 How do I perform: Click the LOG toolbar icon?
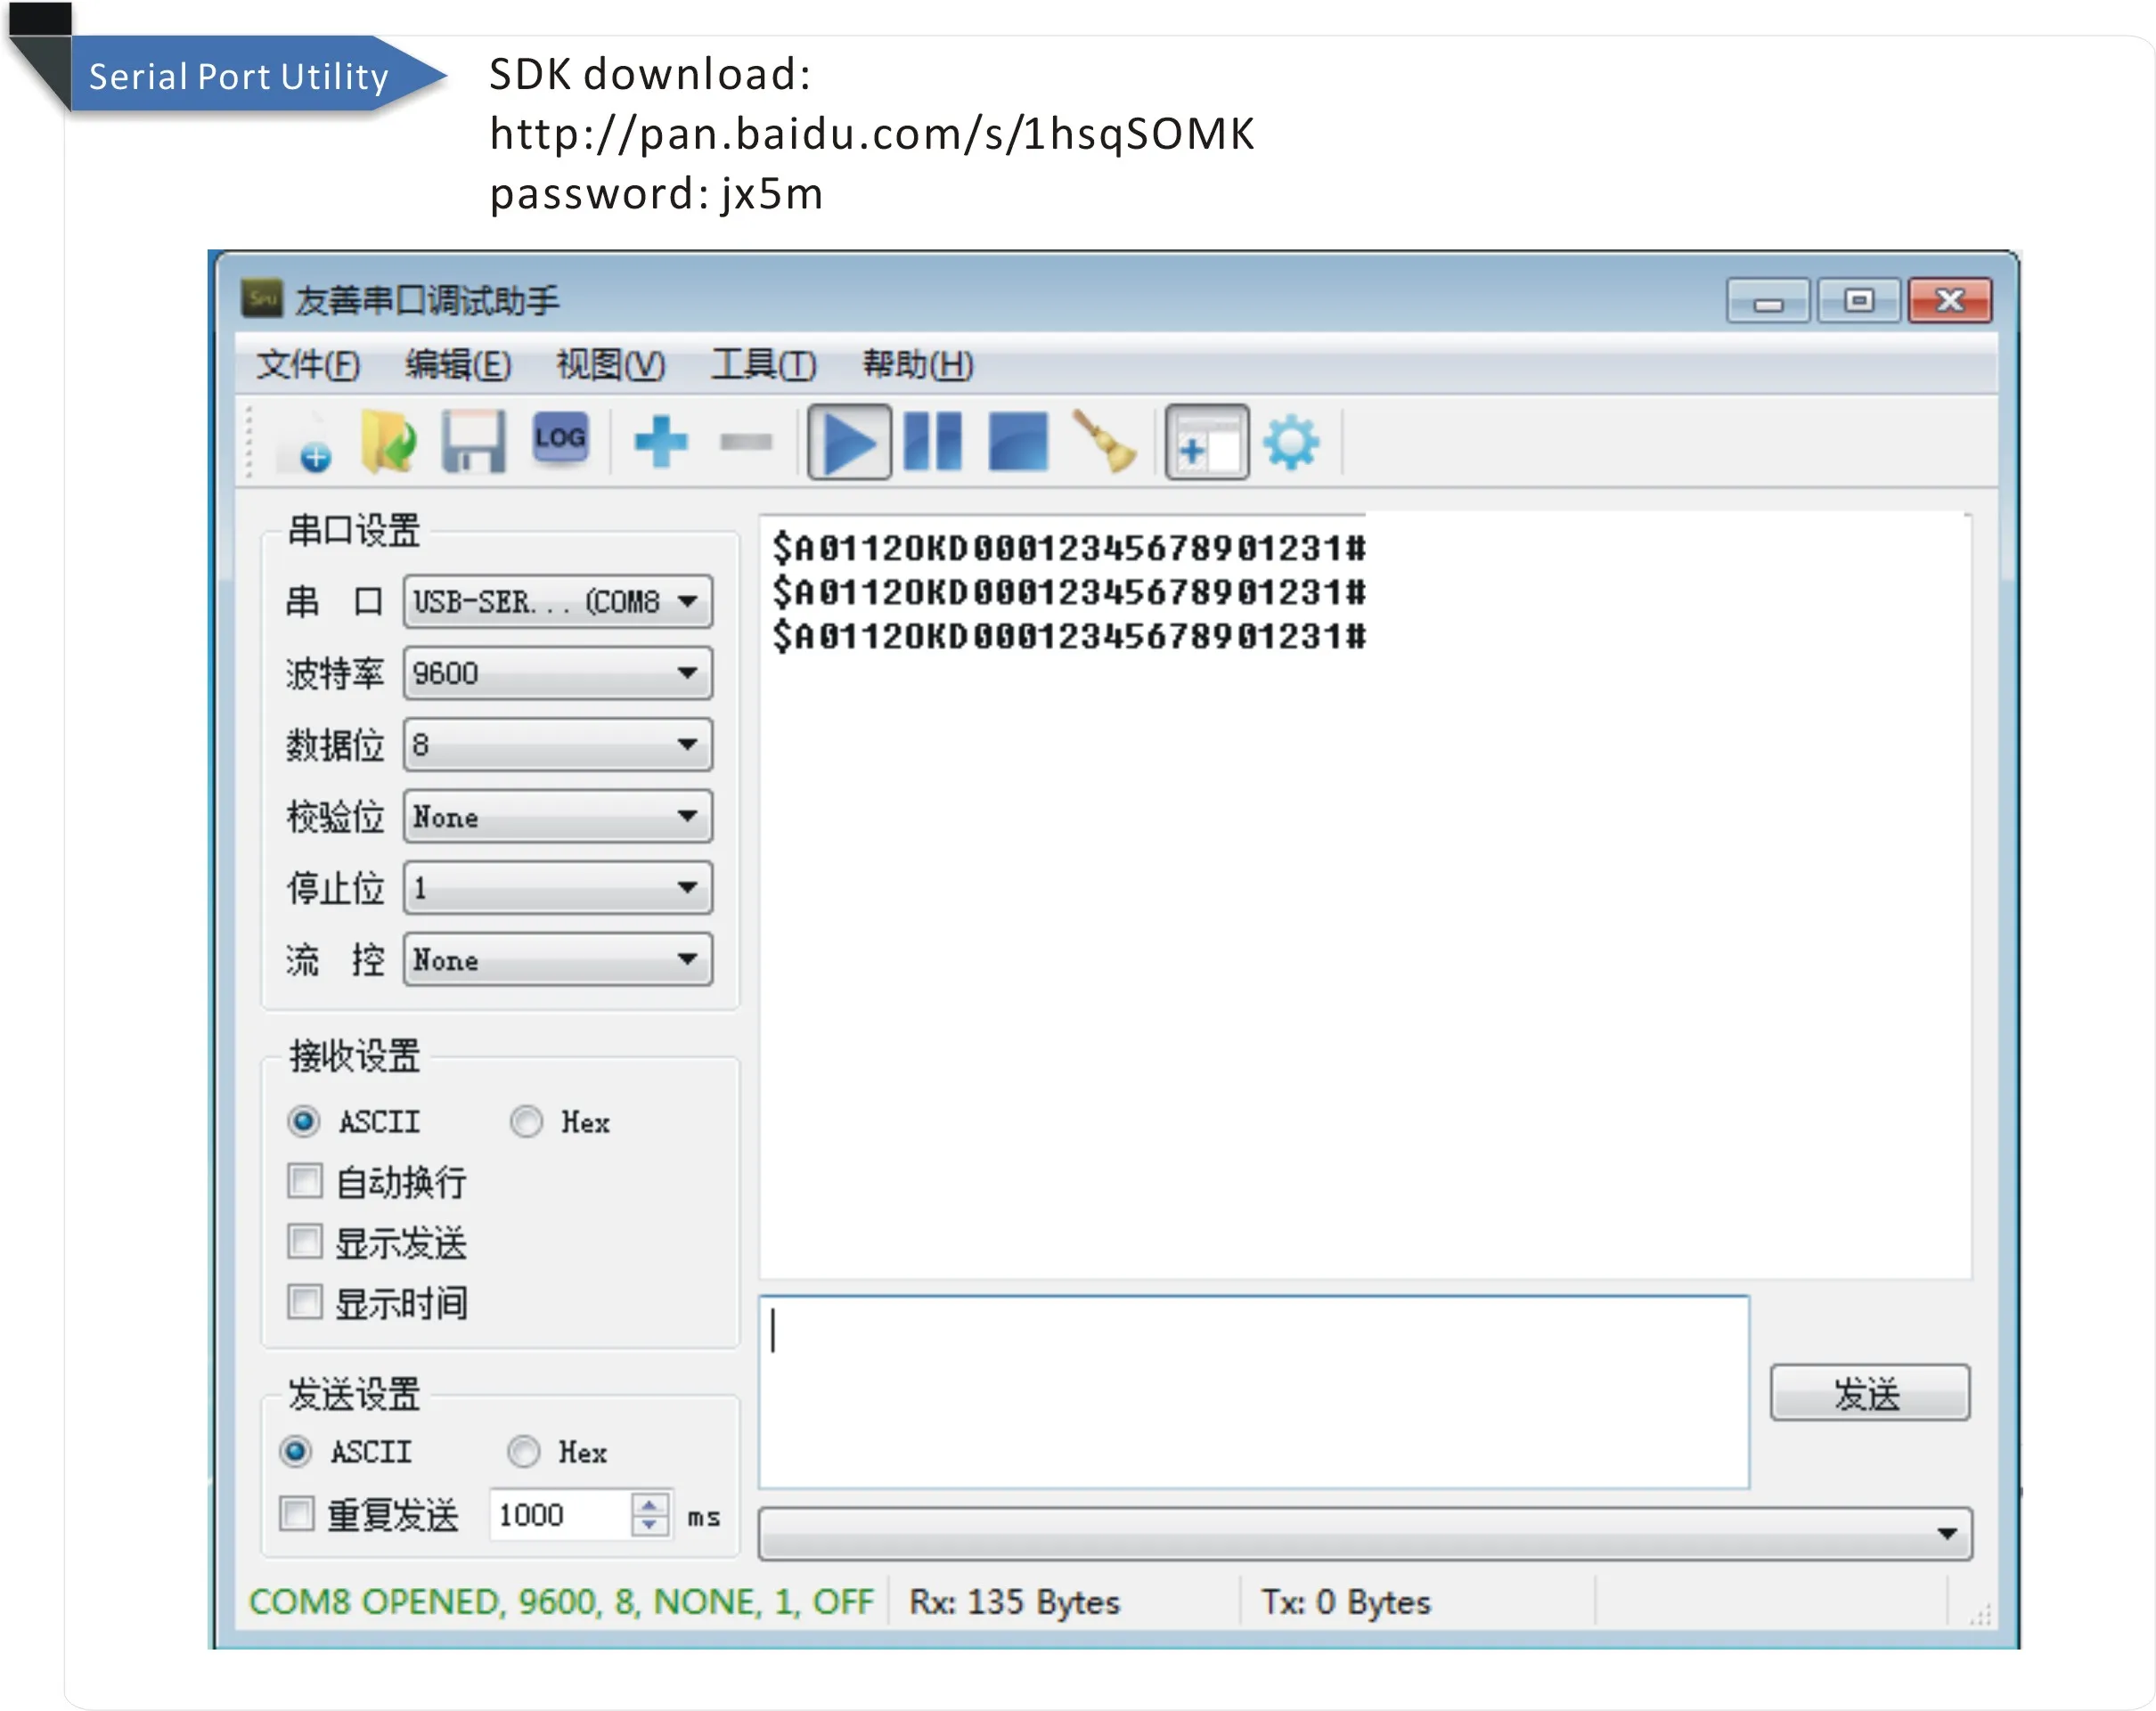coord(560,438)
